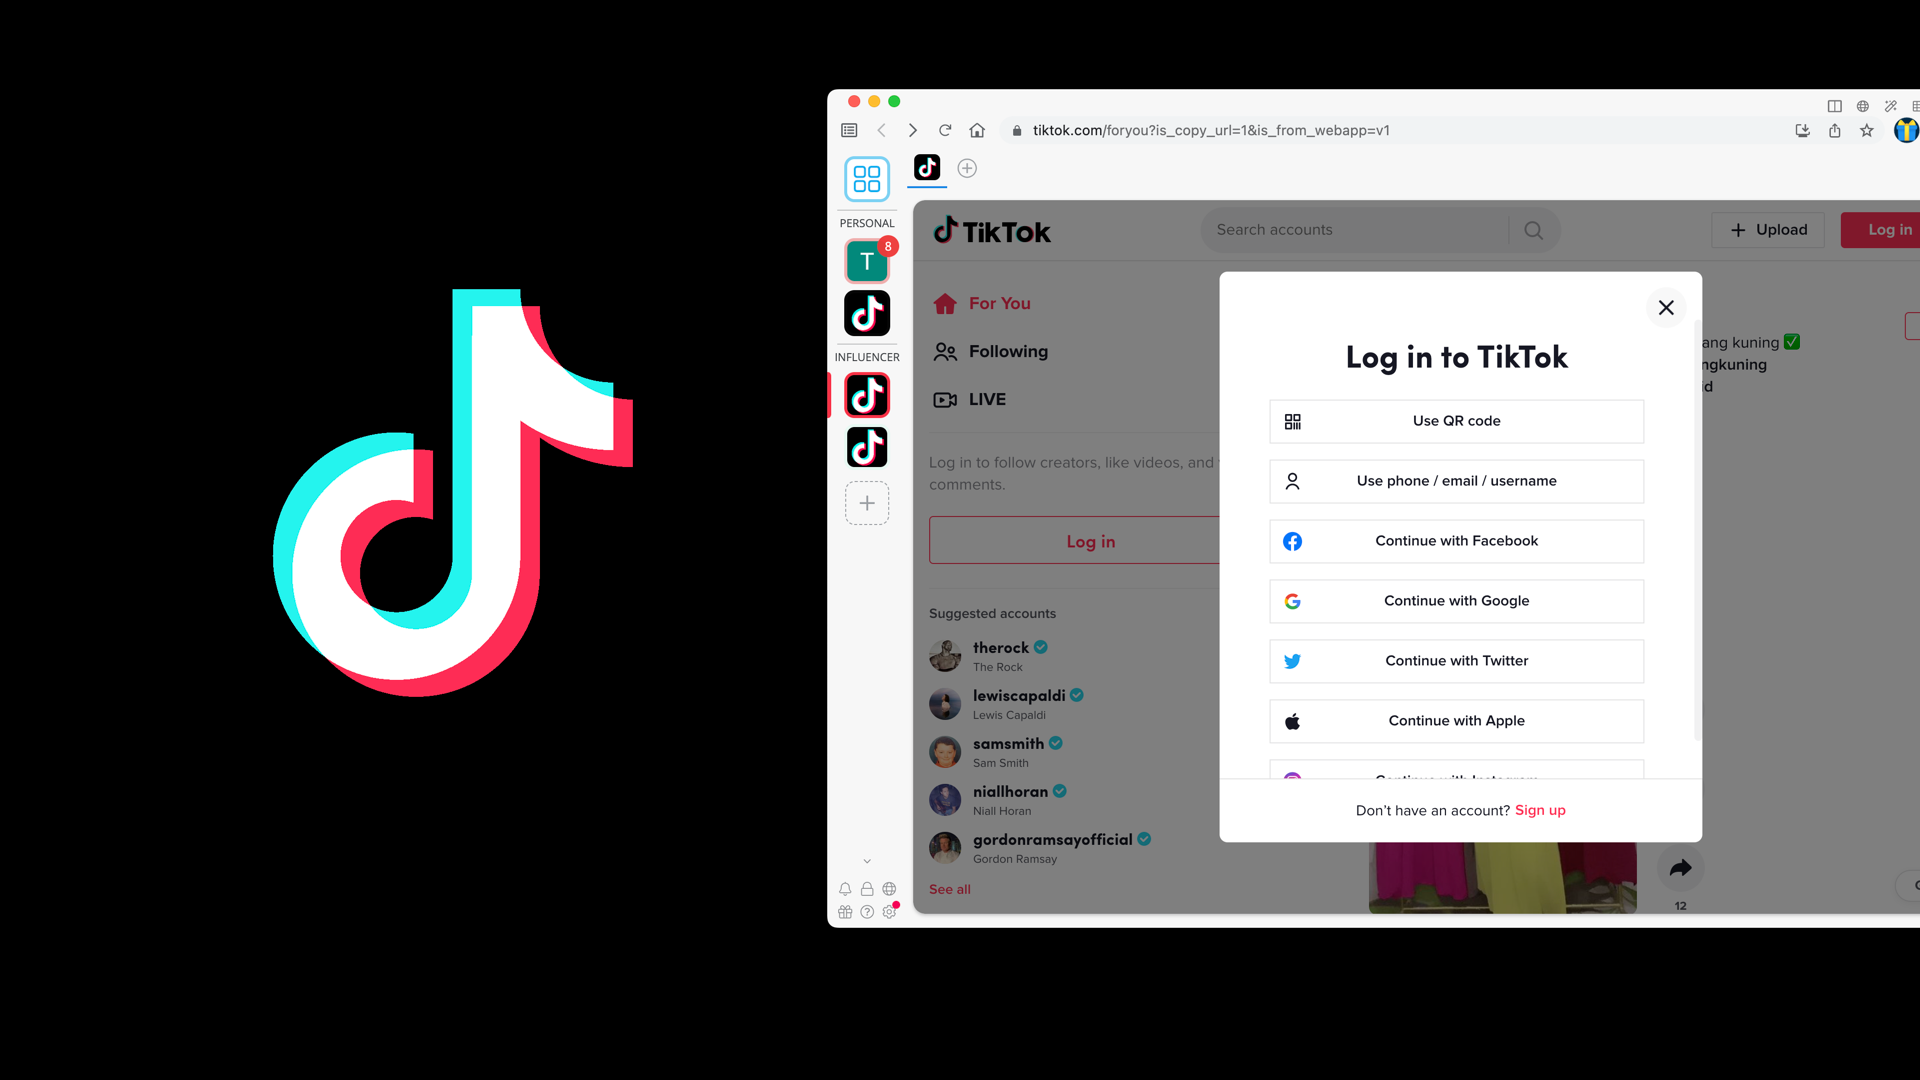
Task: Click the Apple login icon
Action: (1292, 720)
